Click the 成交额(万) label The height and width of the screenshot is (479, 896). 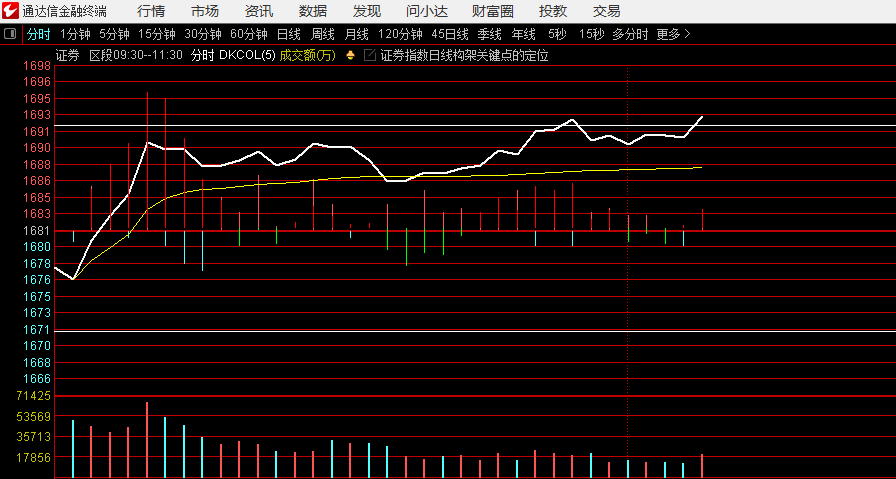(307, 55)
